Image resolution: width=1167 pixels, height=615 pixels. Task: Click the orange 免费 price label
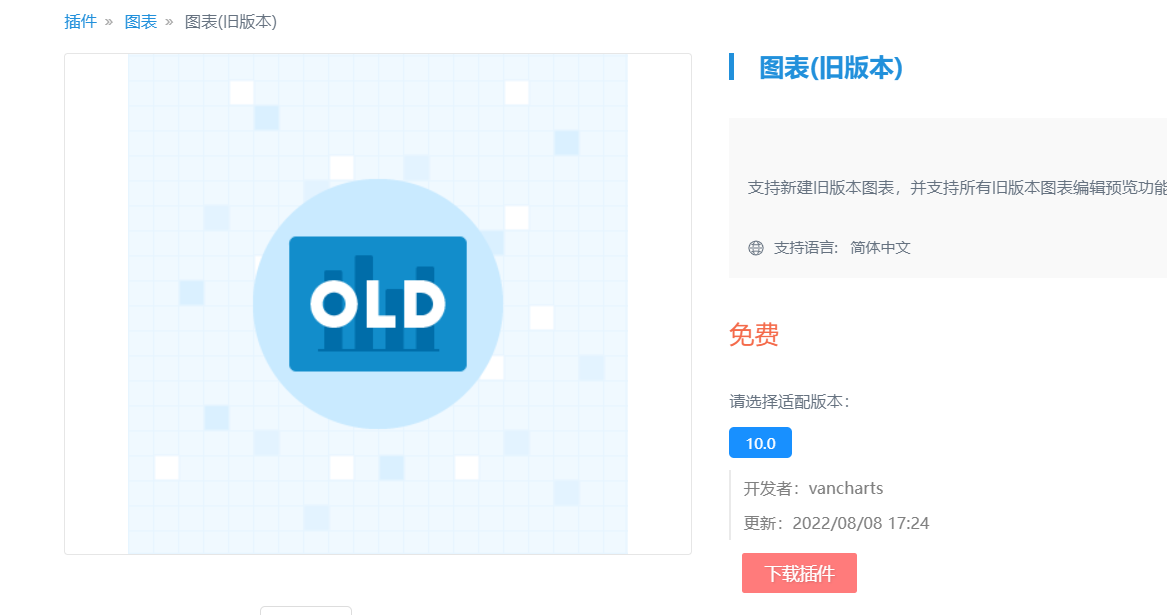[754, 335]
